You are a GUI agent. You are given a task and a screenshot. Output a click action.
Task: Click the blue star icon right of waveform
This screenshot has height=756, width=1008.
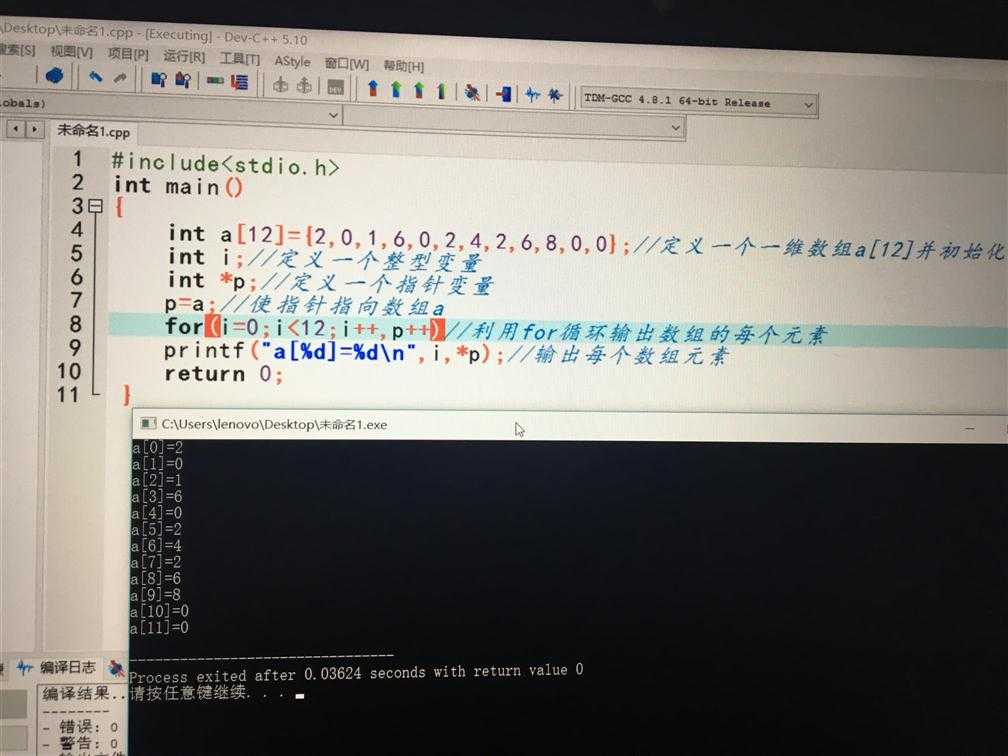(x=555, y=95)
